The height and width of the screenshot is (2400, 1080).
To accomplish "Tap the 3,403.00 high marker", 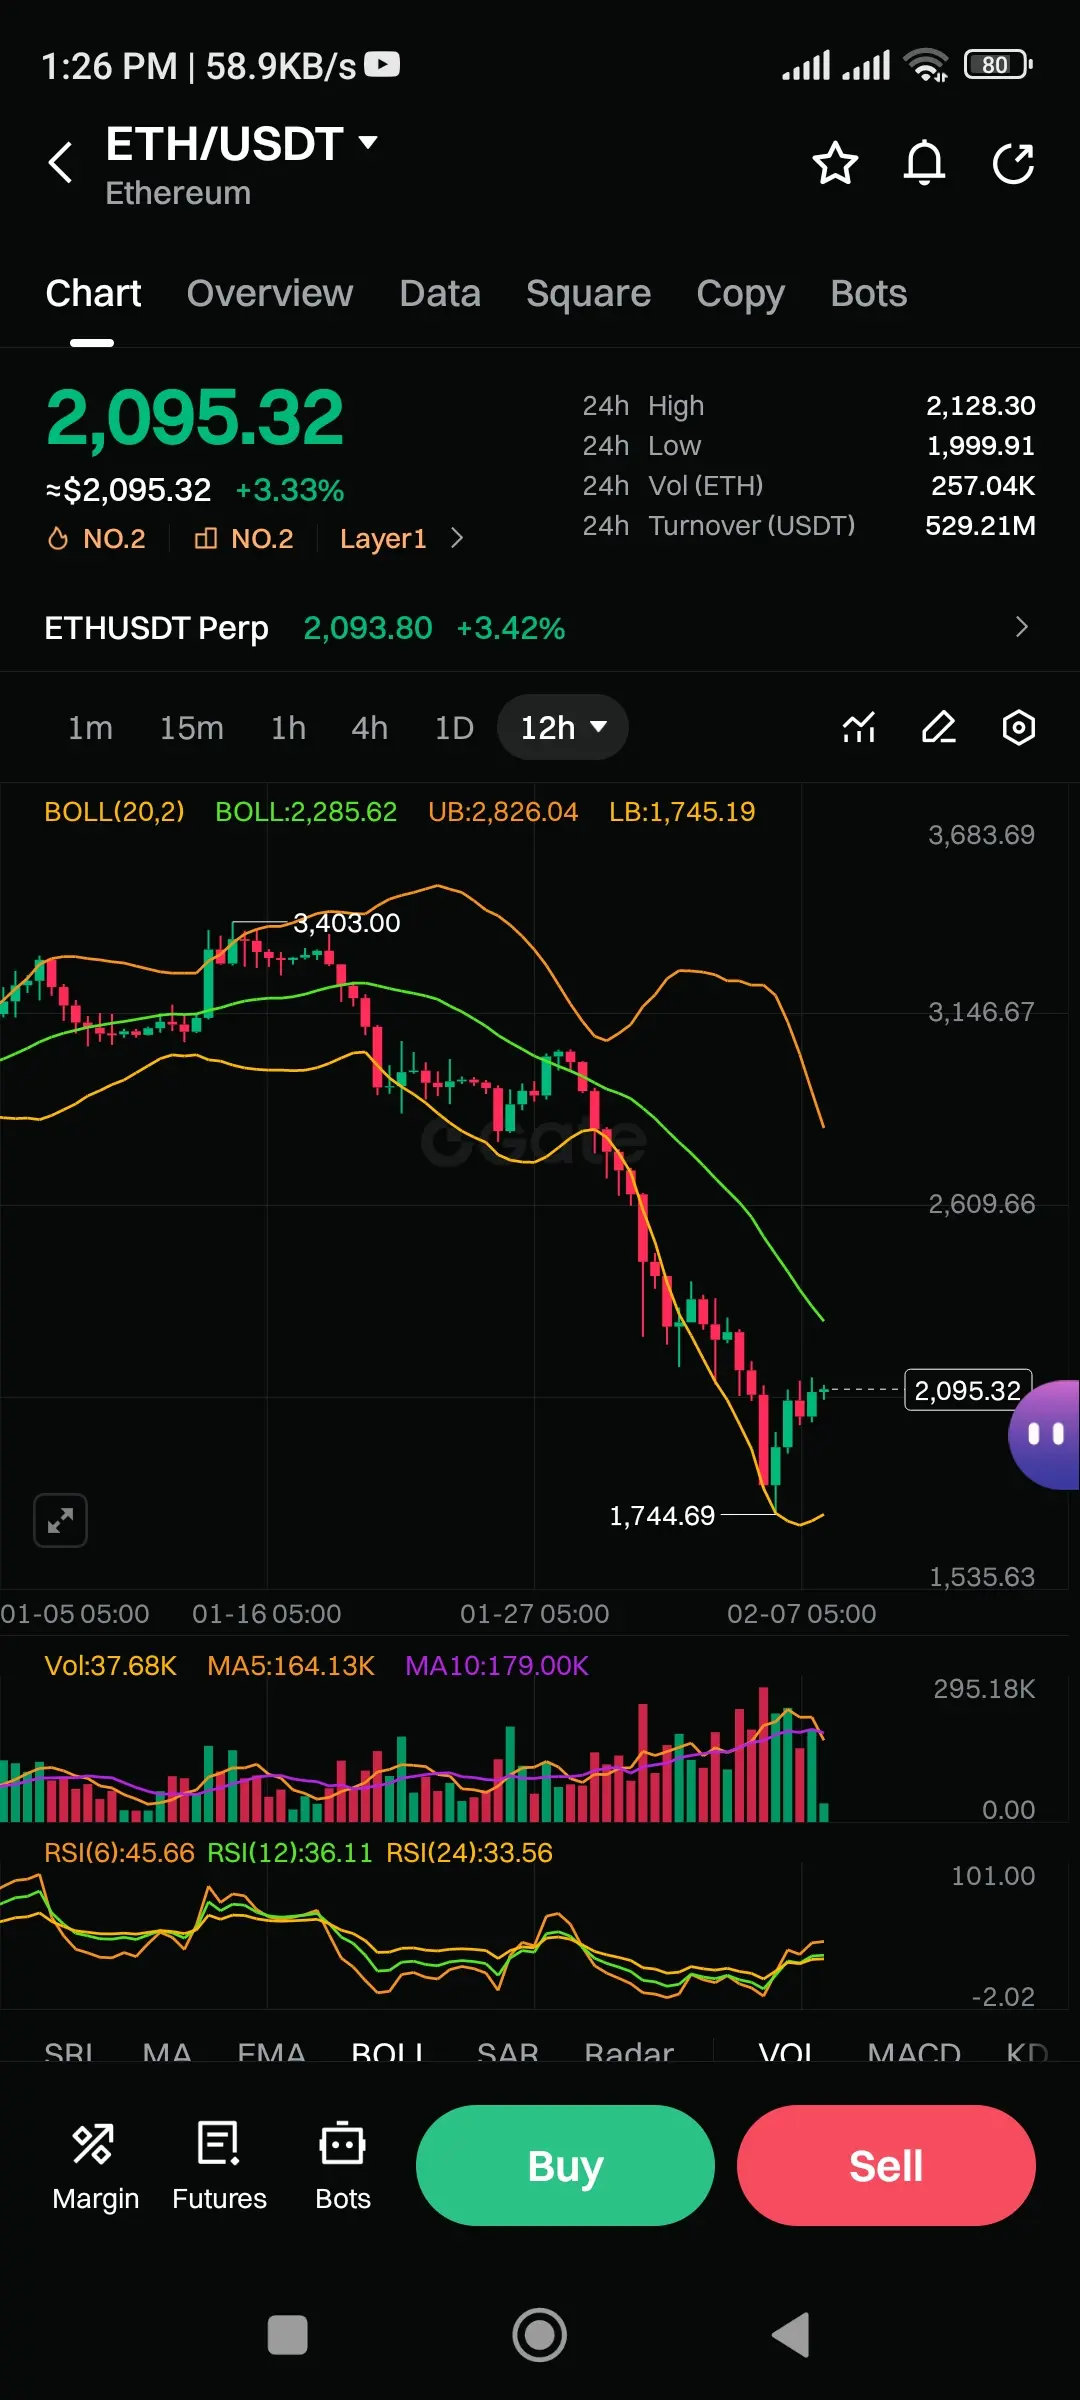I will click(x=346, y=922).
